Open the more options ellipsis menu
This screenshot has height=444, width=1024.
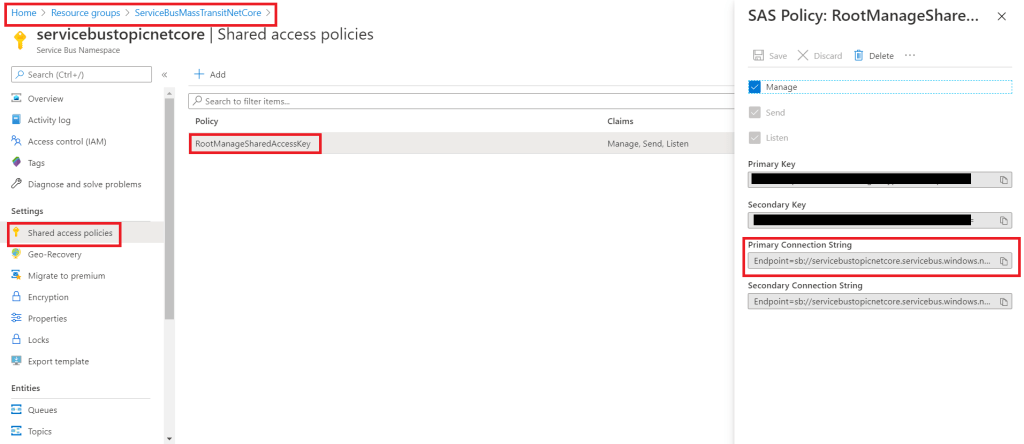point(910,56)
